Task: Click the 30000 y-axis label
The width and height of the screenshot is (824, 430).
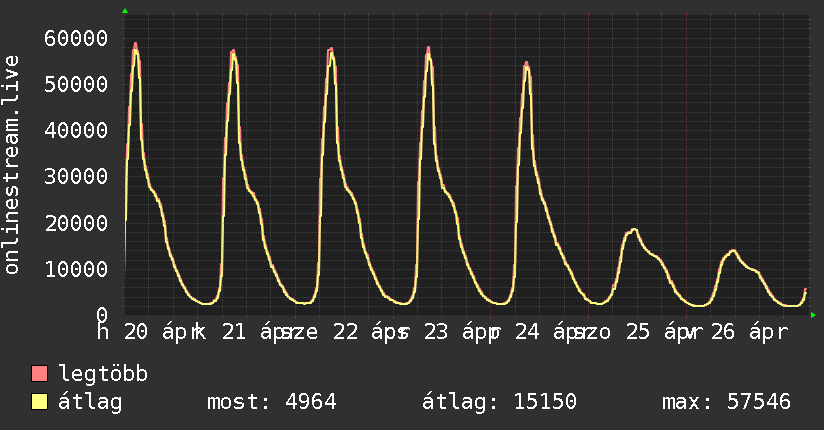Action: coord(76,176)
